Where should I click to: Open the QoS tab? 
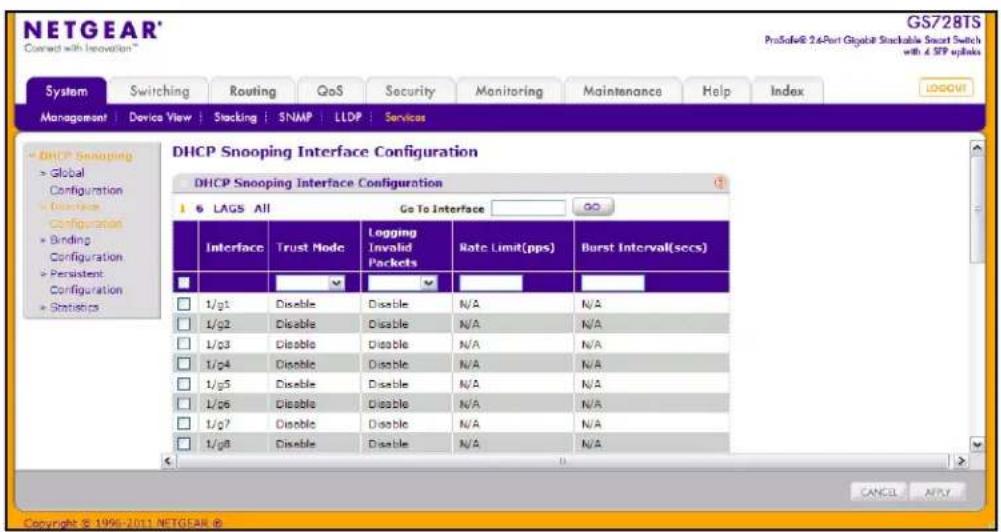[x=331, y=91]
